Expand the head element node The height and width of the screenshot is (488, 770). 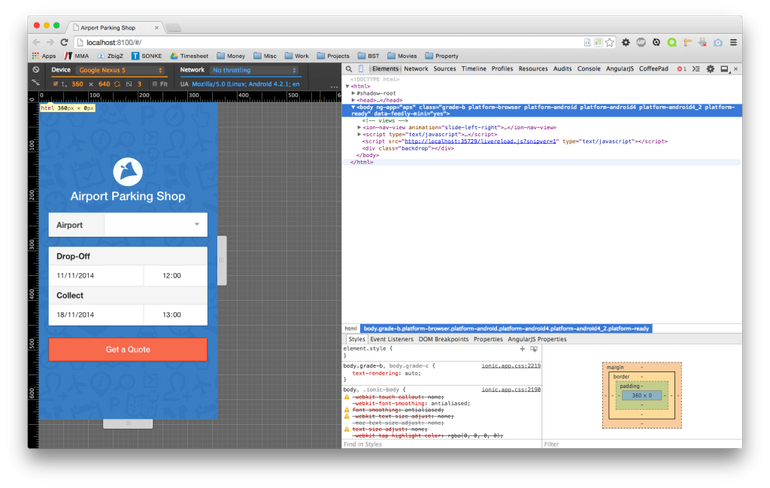[x=354, y=100]
